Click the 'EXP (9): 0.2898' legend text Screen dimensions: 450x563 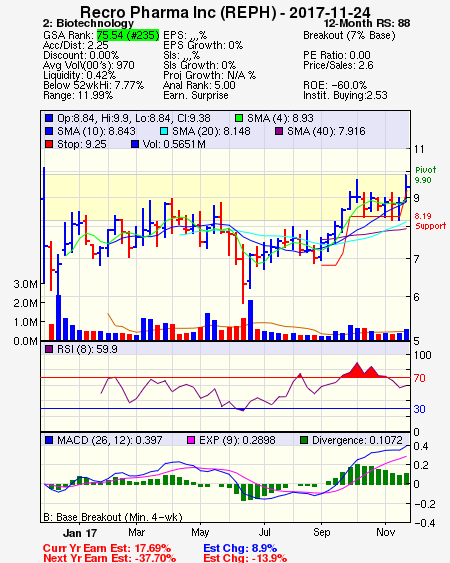click(x=237, y=440)
